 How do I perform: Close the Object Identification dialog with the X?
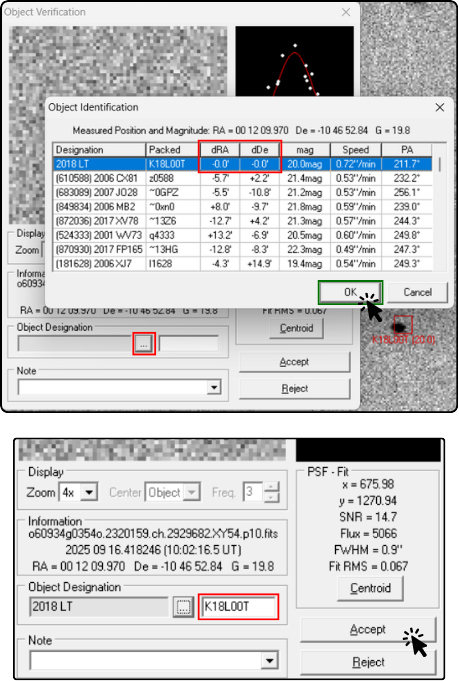point(439,107)
